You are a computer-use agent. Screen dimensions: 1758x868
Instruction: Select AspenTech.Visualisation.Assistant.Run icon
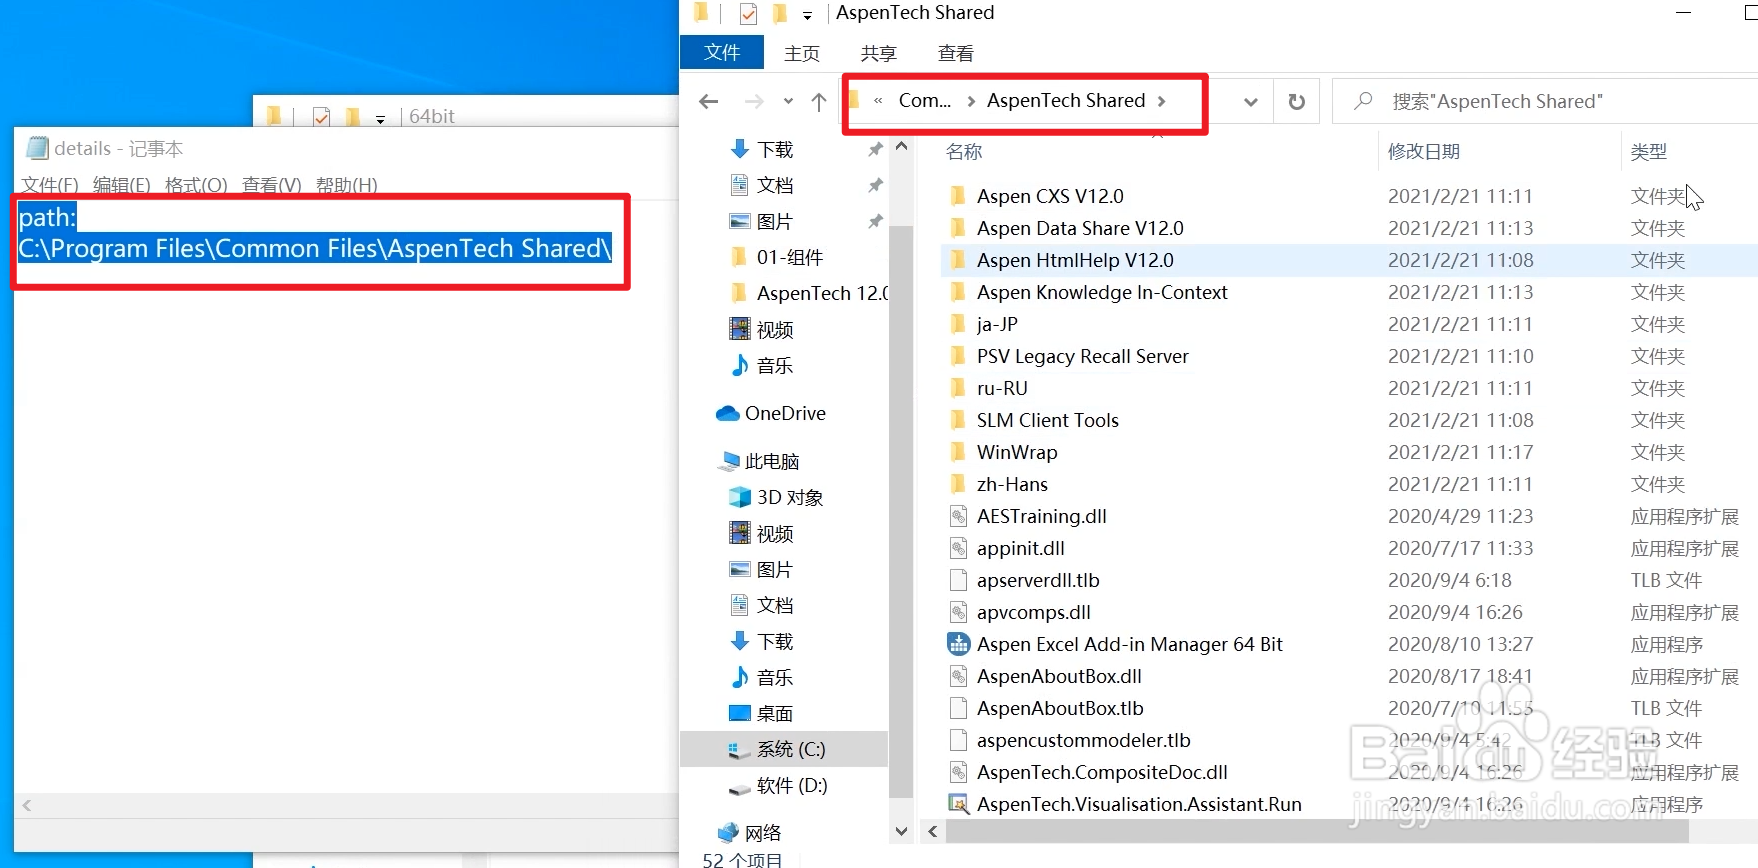coord(958,804)
